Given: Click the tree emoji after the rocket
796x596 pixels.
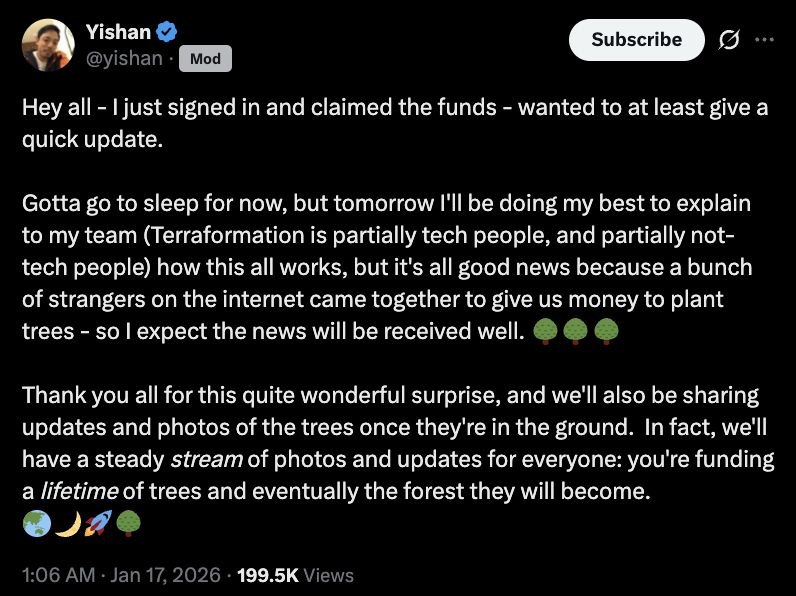Looking at the screenshot, I should click(129, 522).
